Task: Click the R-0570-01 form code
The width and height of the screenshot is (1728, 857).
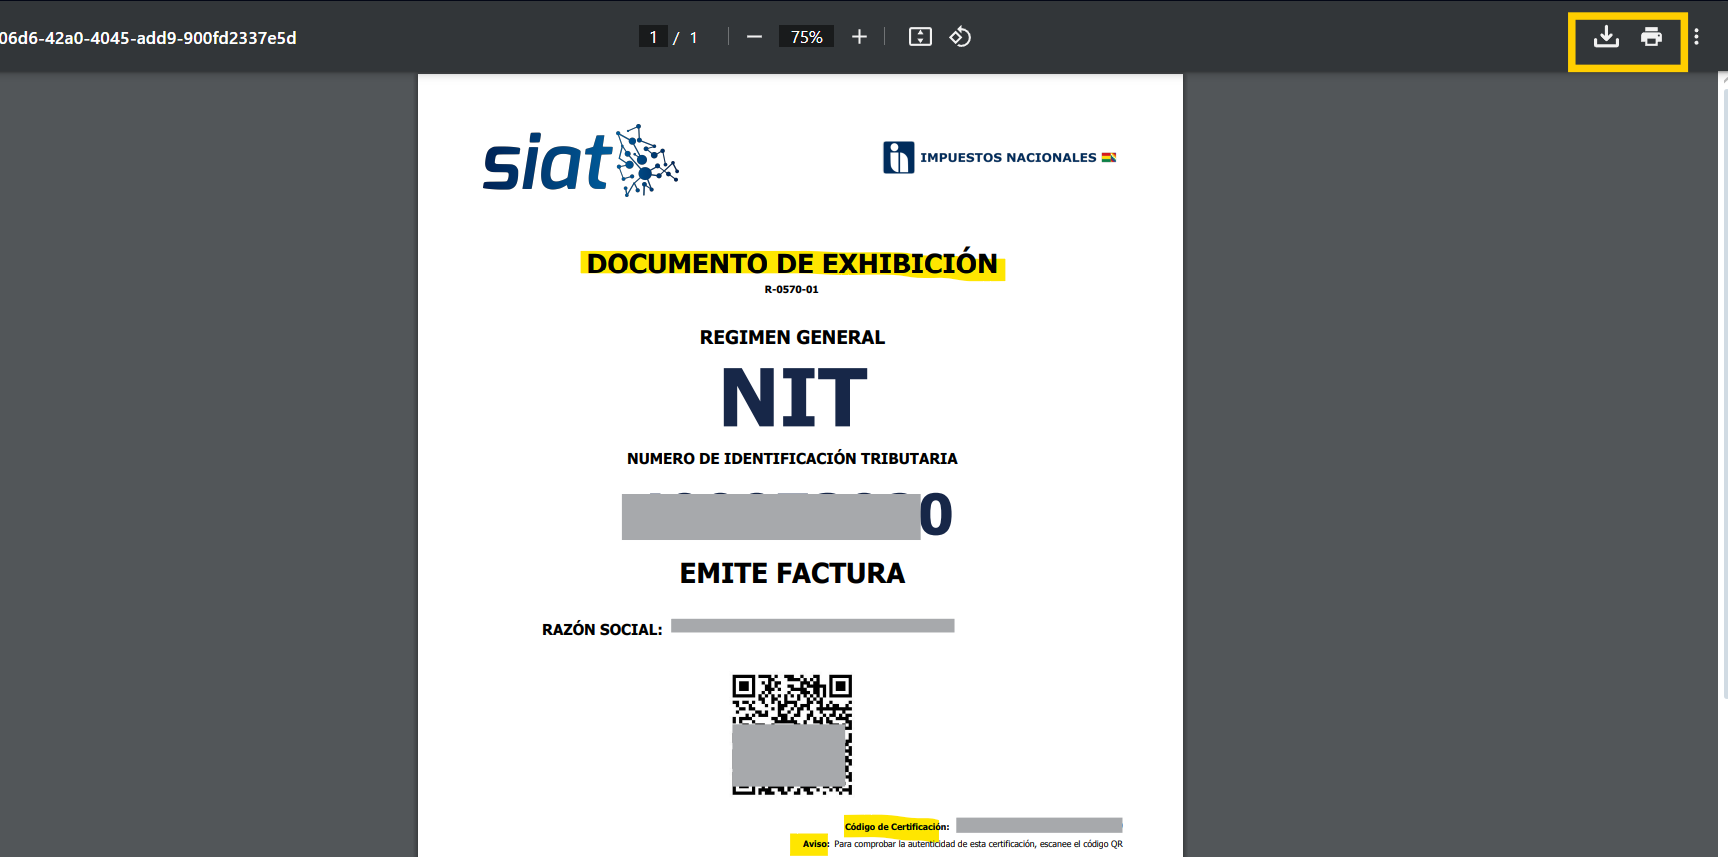Action: [791, 290]
